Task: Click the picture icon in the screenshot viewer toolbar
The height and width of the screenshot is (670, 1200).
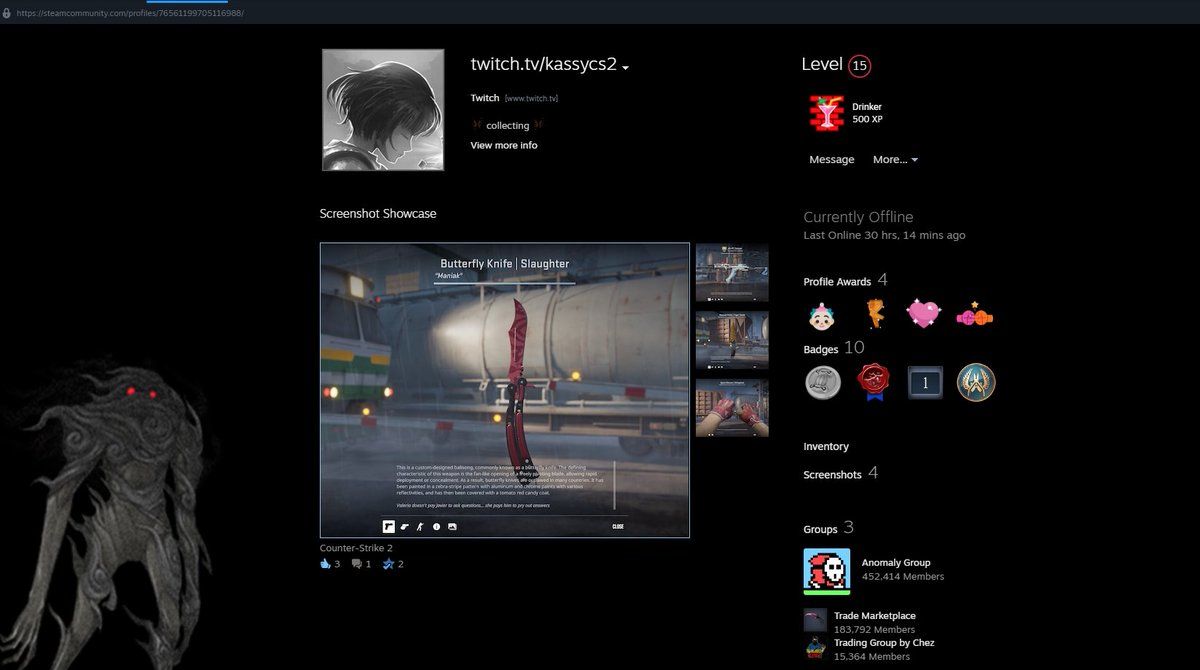Action: click(452, 525)
